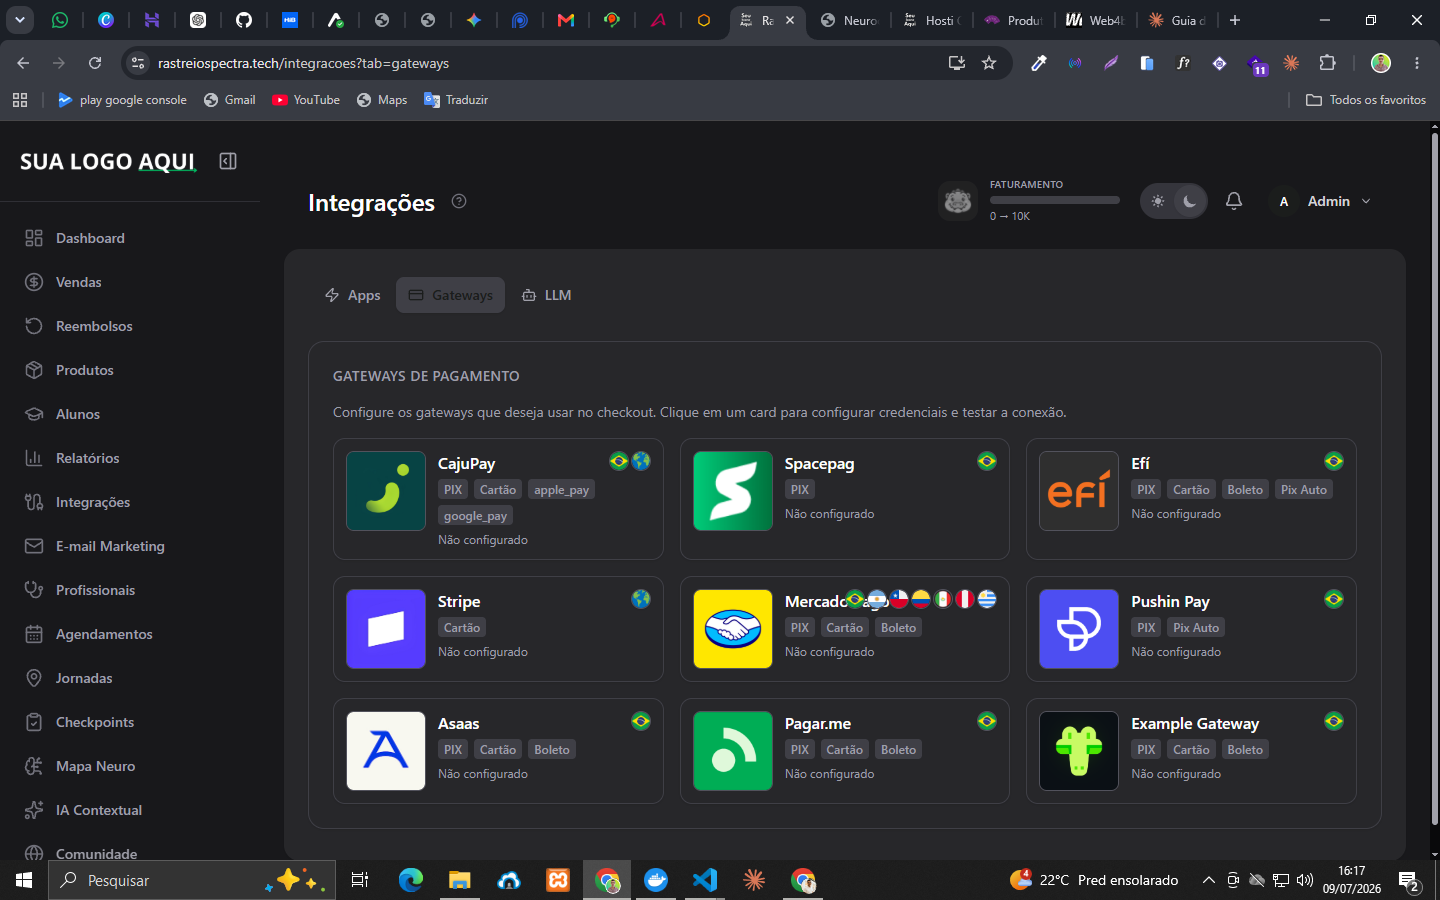Collapse the sidebar with the panel icon
1440x900 pixels.
[x=228, y=161]
